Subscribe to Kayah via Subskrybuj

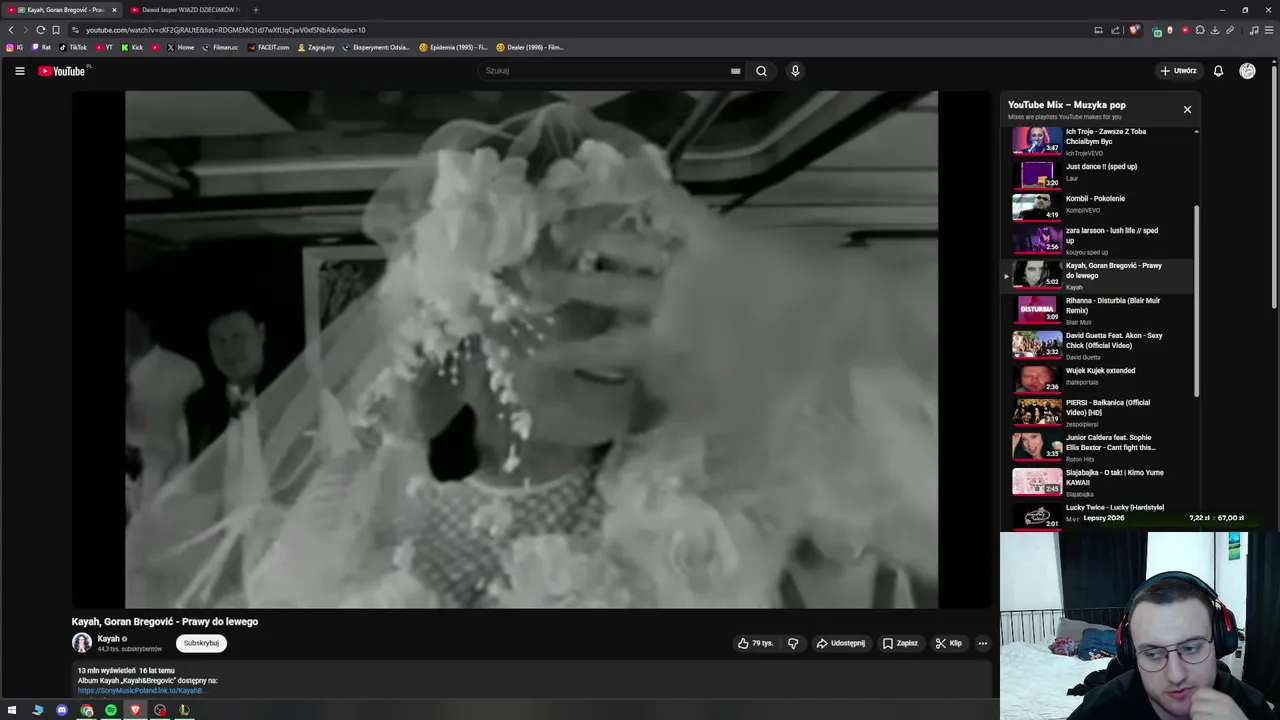[x=201, y=643]
